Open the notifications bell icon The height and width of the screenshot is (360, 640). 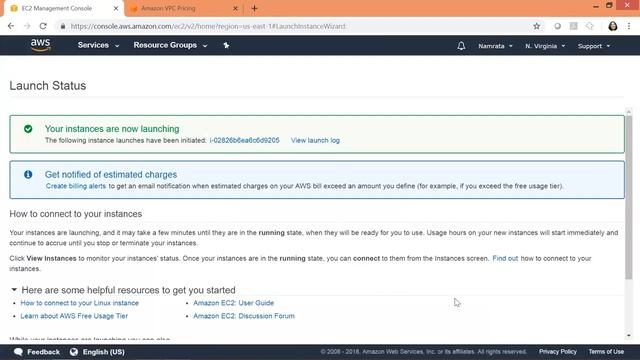[x=461, y=46]
